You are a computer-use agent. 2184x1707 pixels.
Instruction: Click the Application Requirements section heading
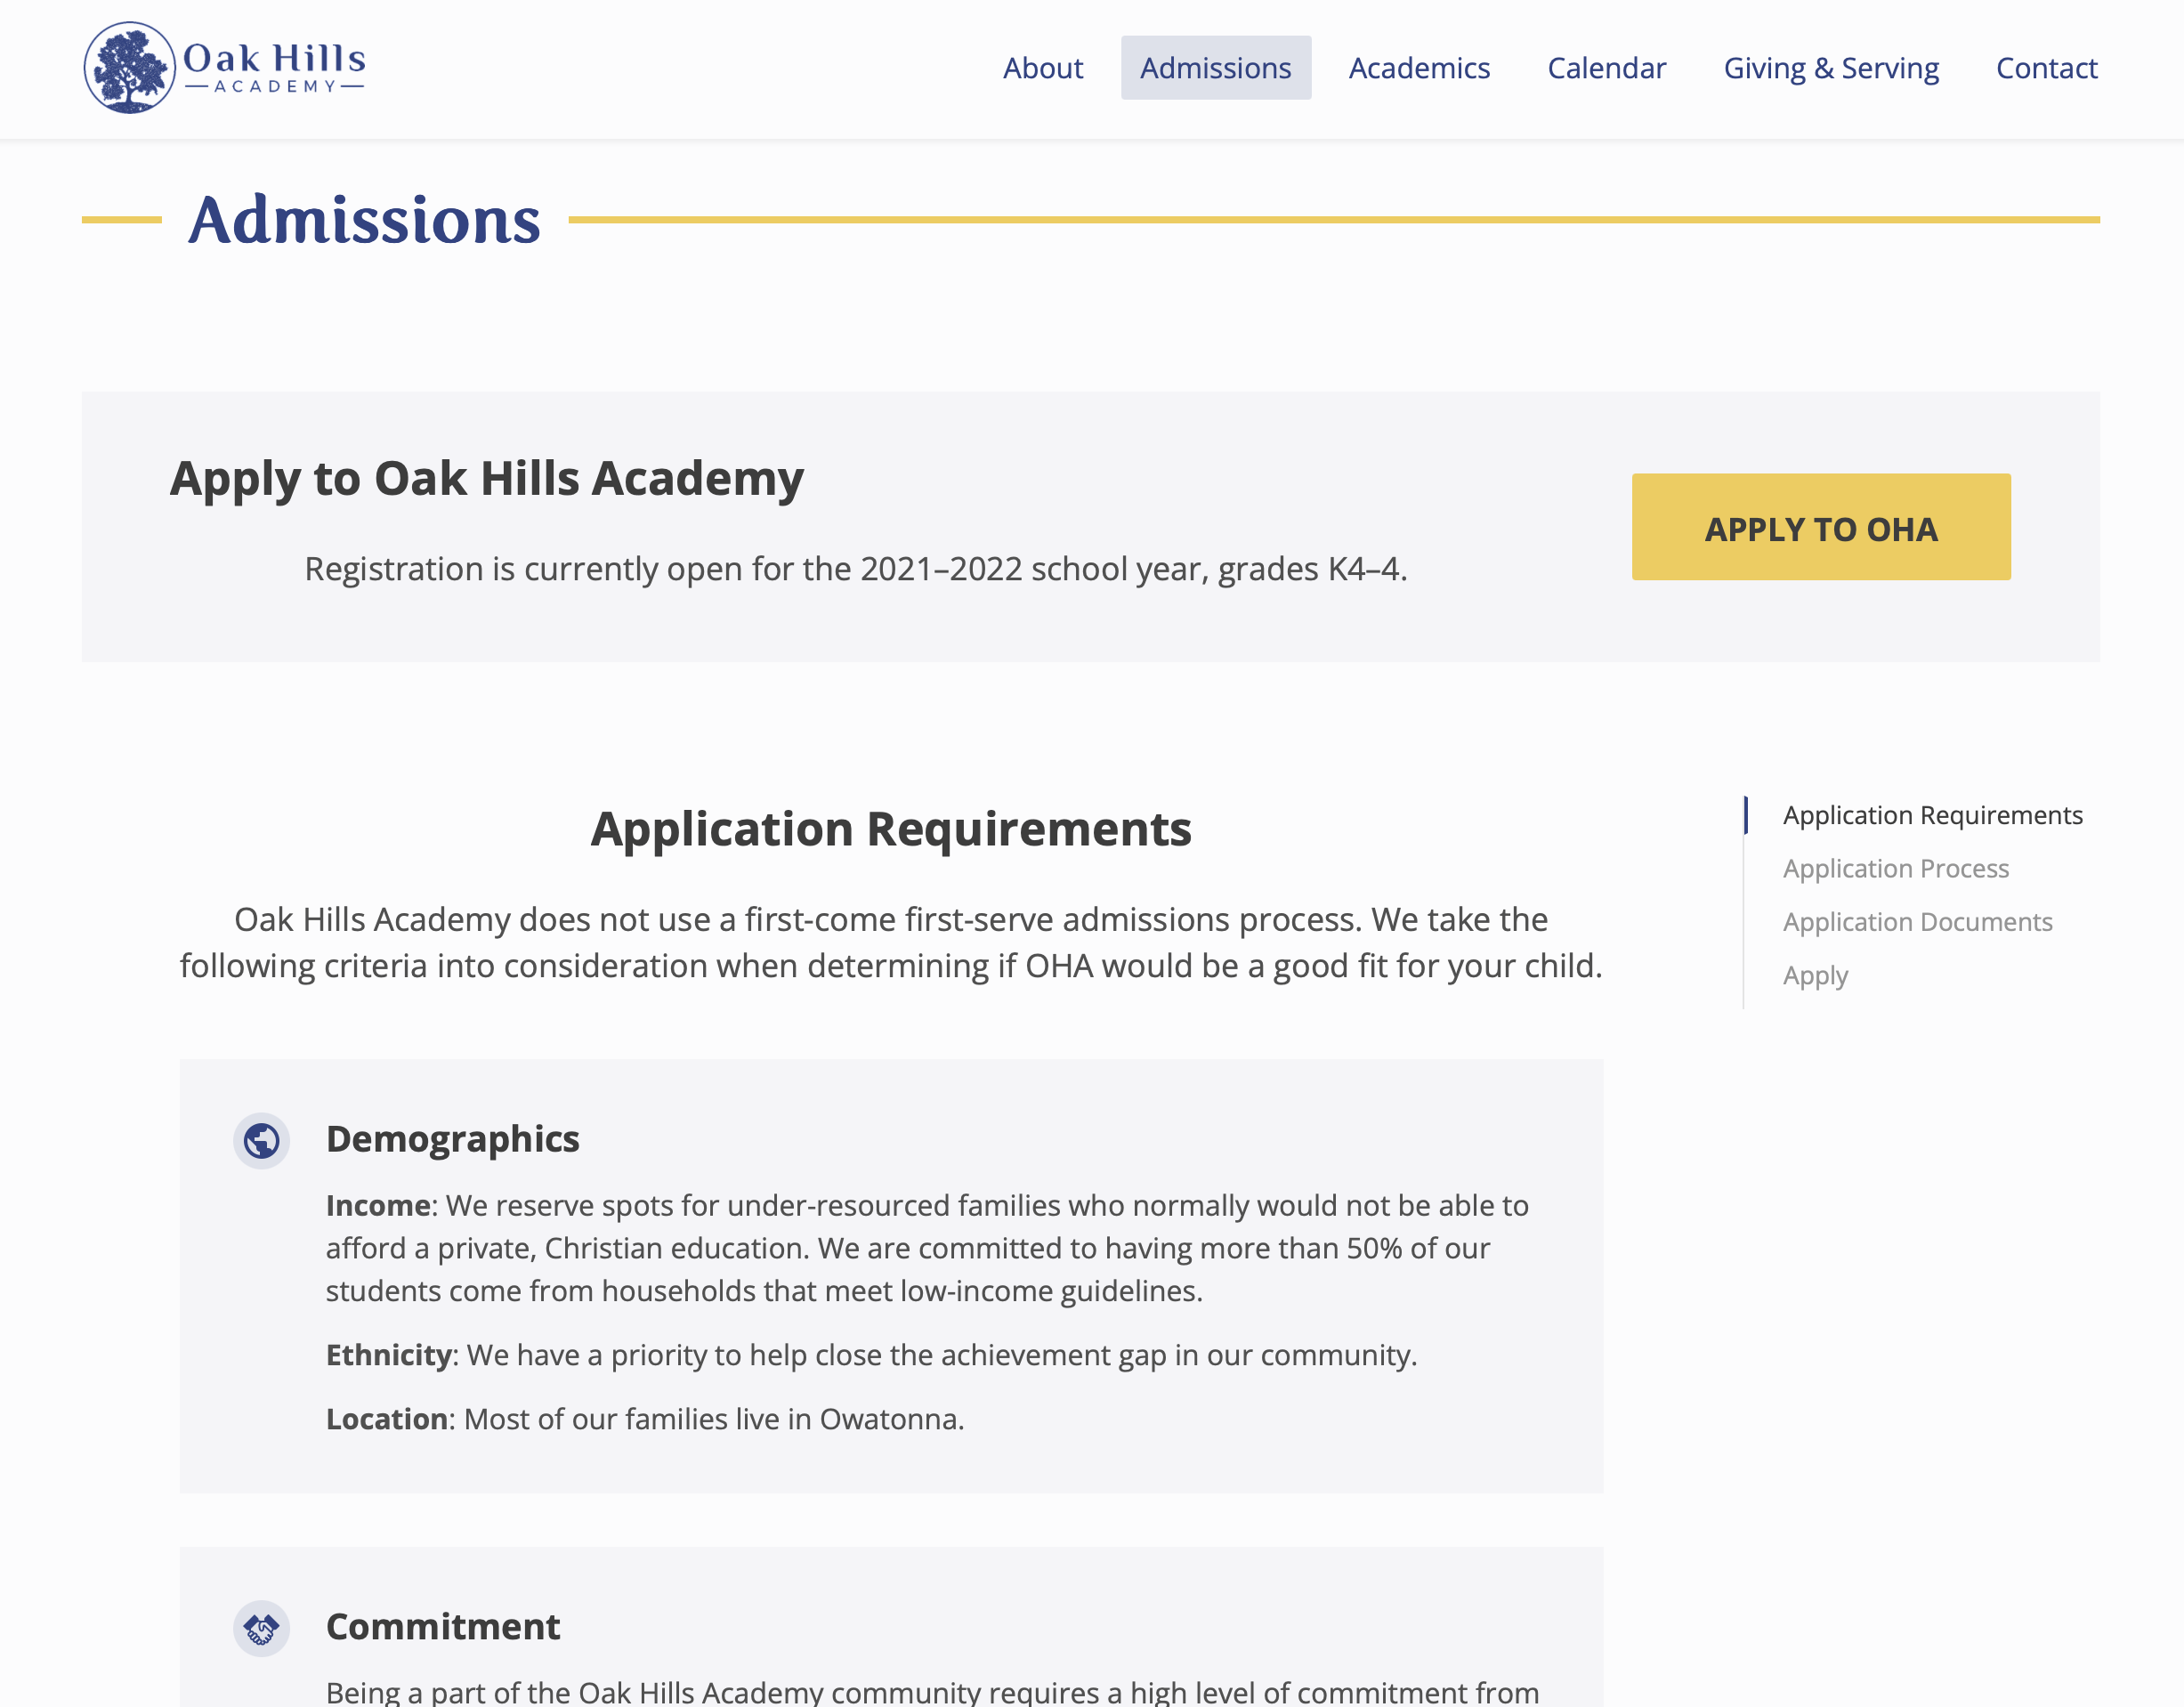click(x=891, y=829)
